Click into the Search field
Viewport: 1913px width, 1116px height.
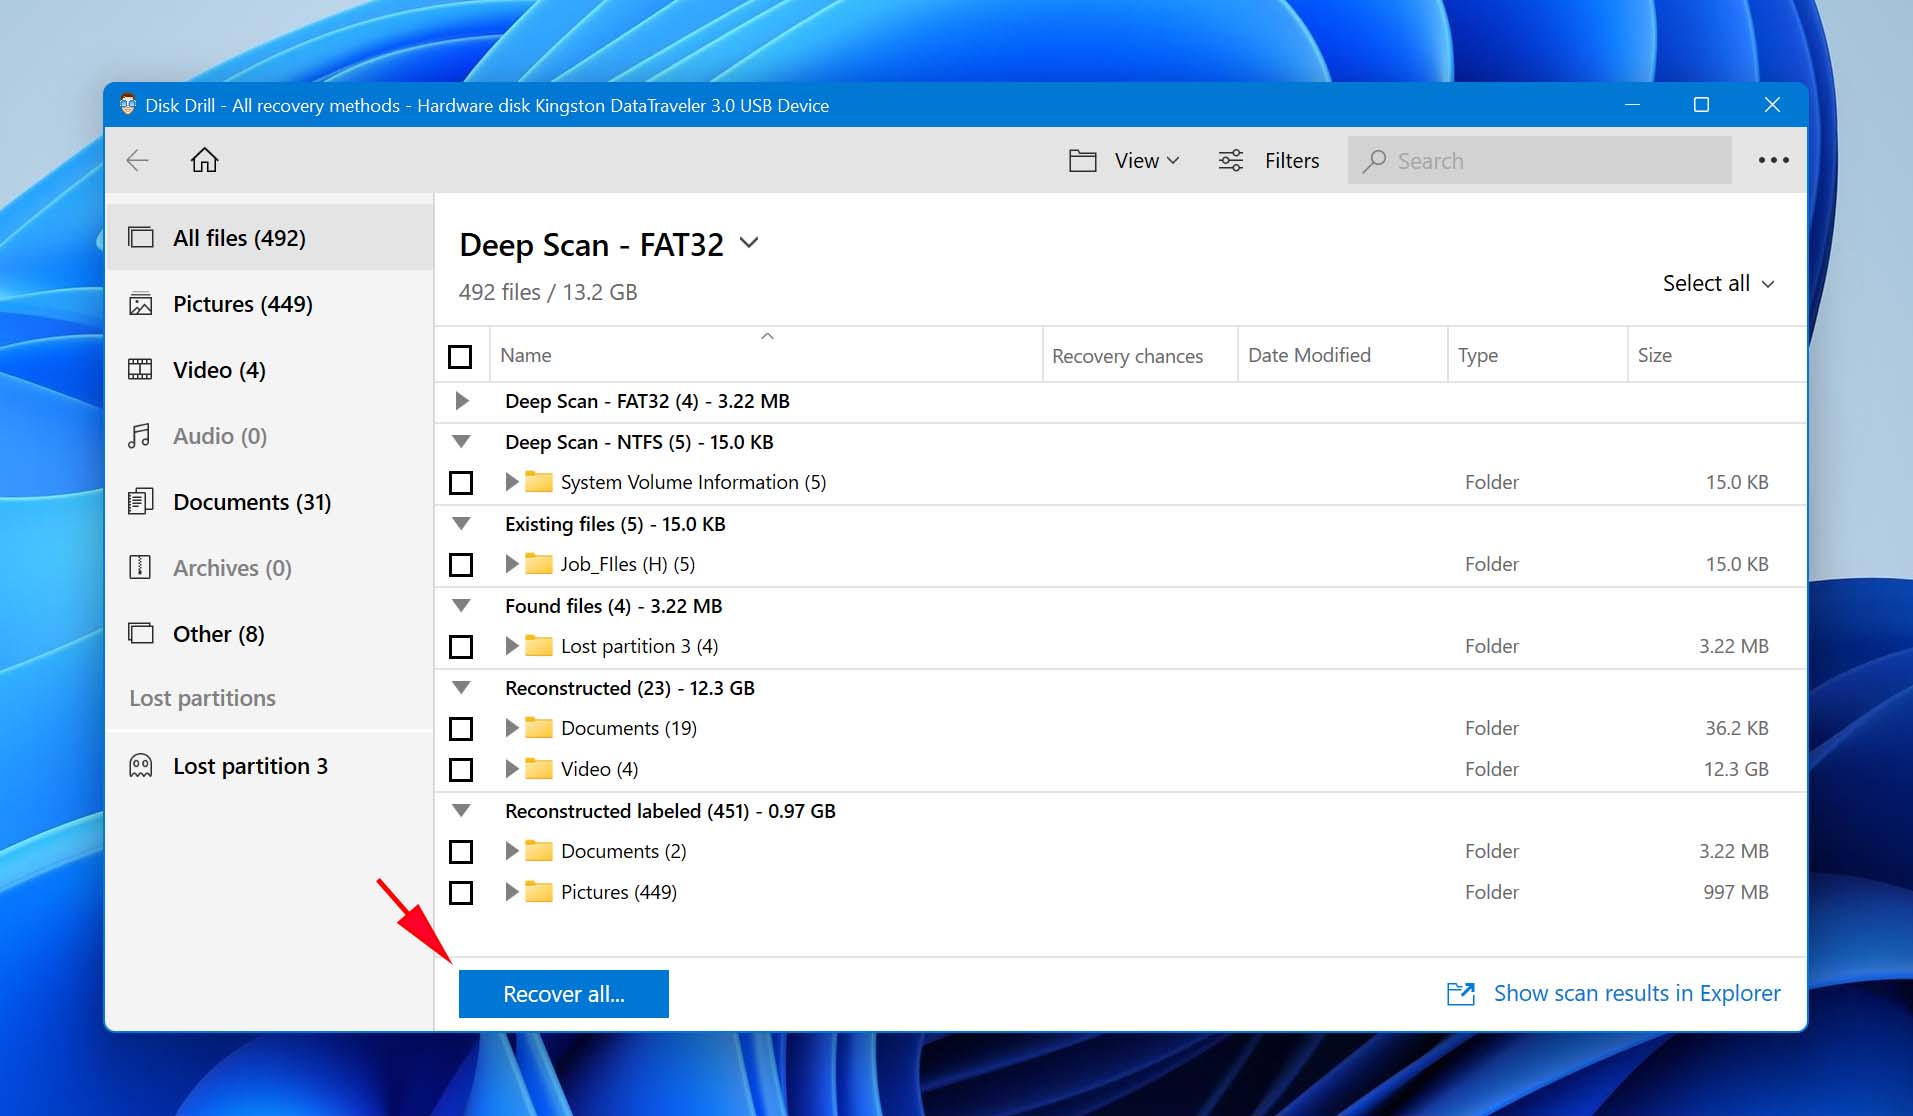point(1555,160)
